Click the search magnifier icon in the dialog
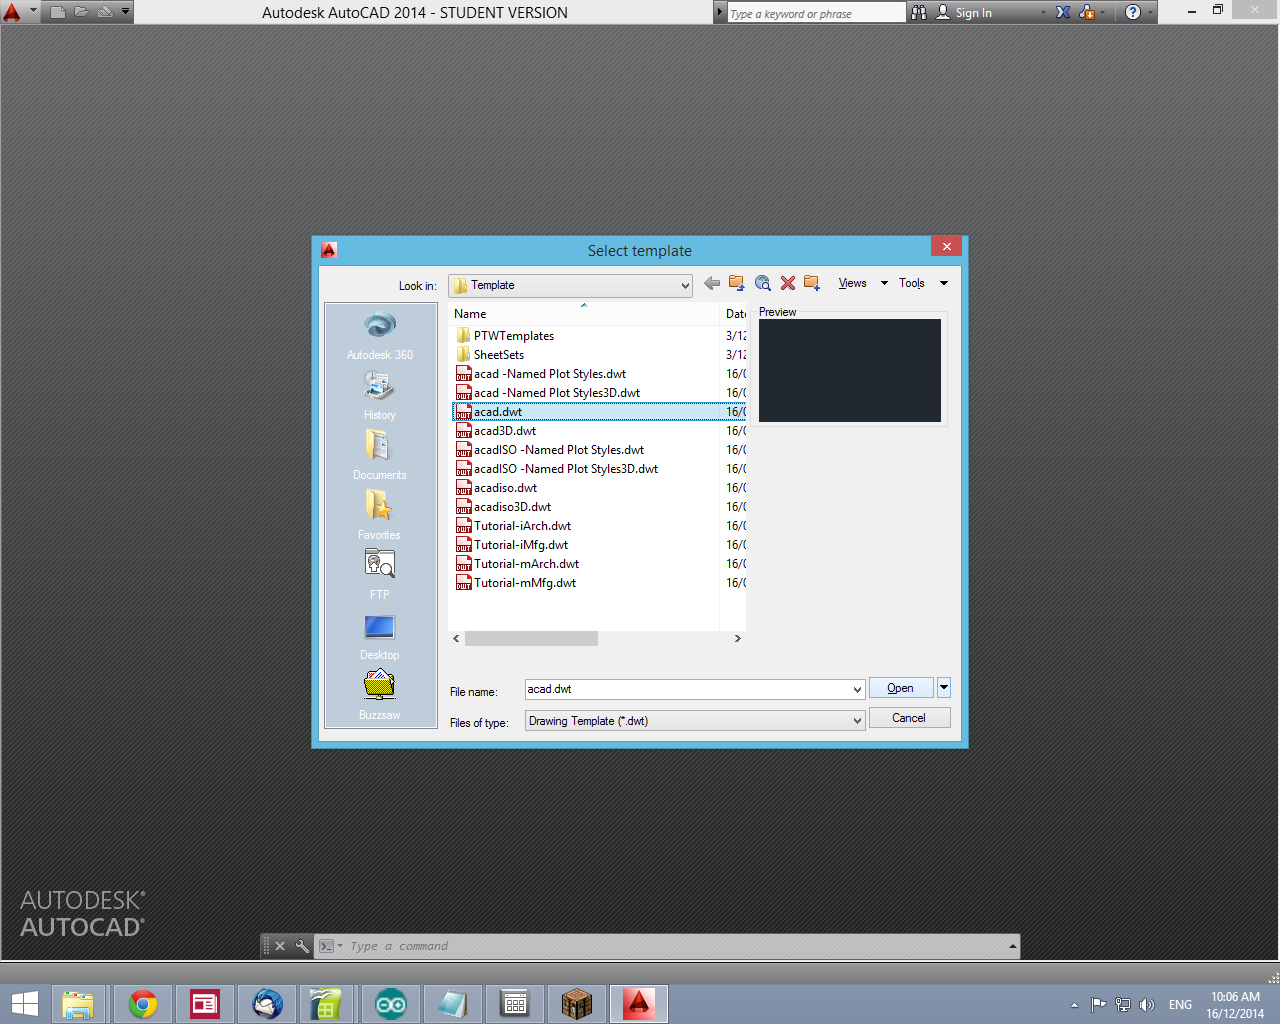1280x1024 pixels. tap(763, 283)
